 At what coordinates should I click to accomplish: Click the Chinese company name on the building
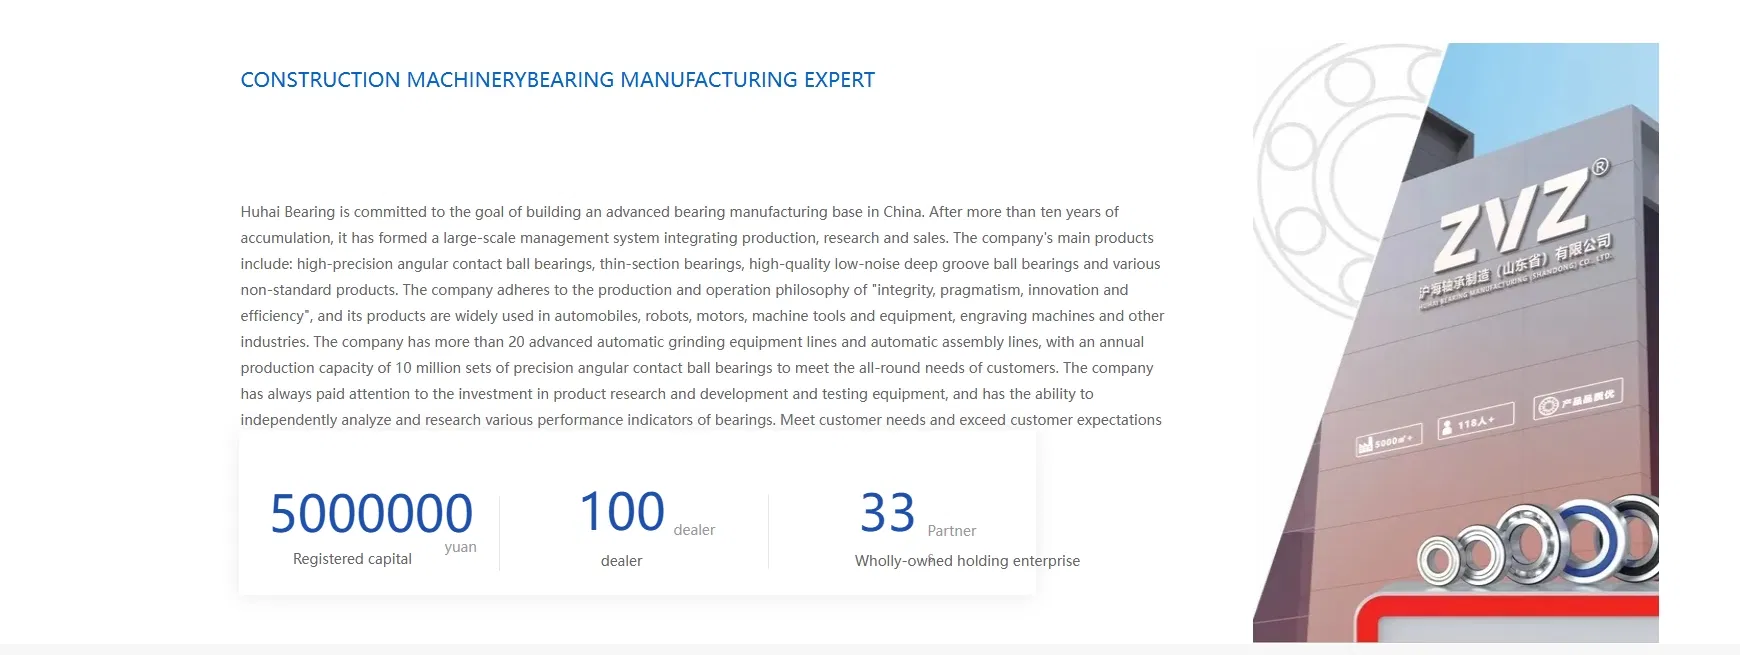(1515, 267)
